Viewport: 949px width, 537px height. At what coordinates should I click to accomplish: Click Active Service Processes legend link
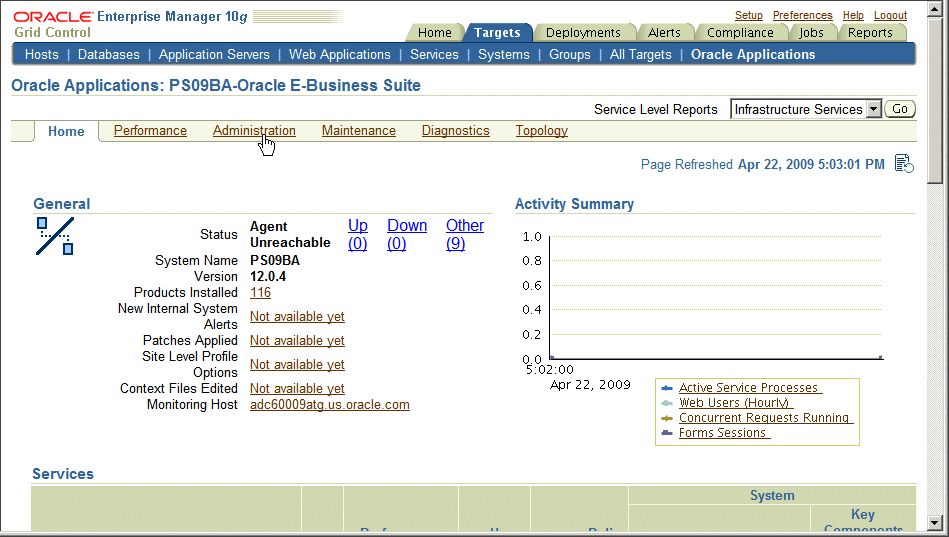748,387
